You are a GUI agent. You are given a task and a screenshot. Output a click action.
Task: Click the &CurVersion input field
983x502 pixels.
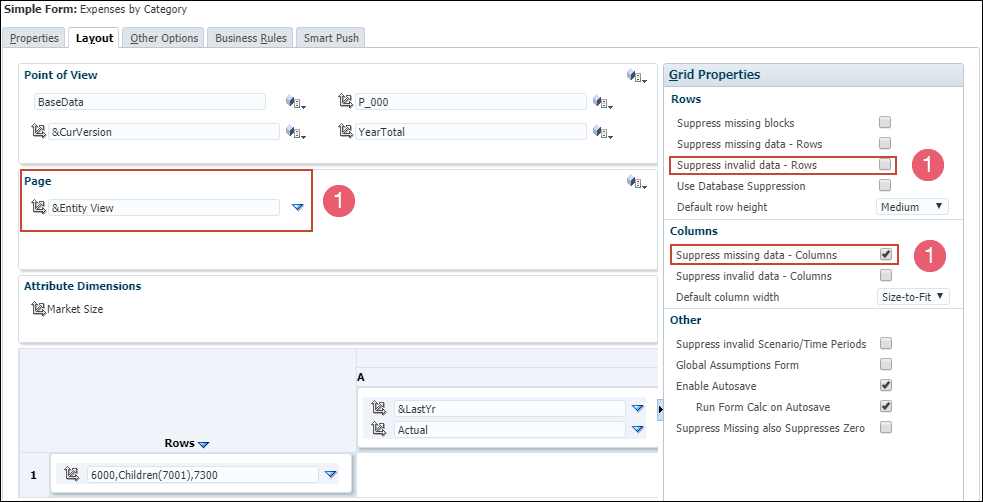click(x=164, y=132)
